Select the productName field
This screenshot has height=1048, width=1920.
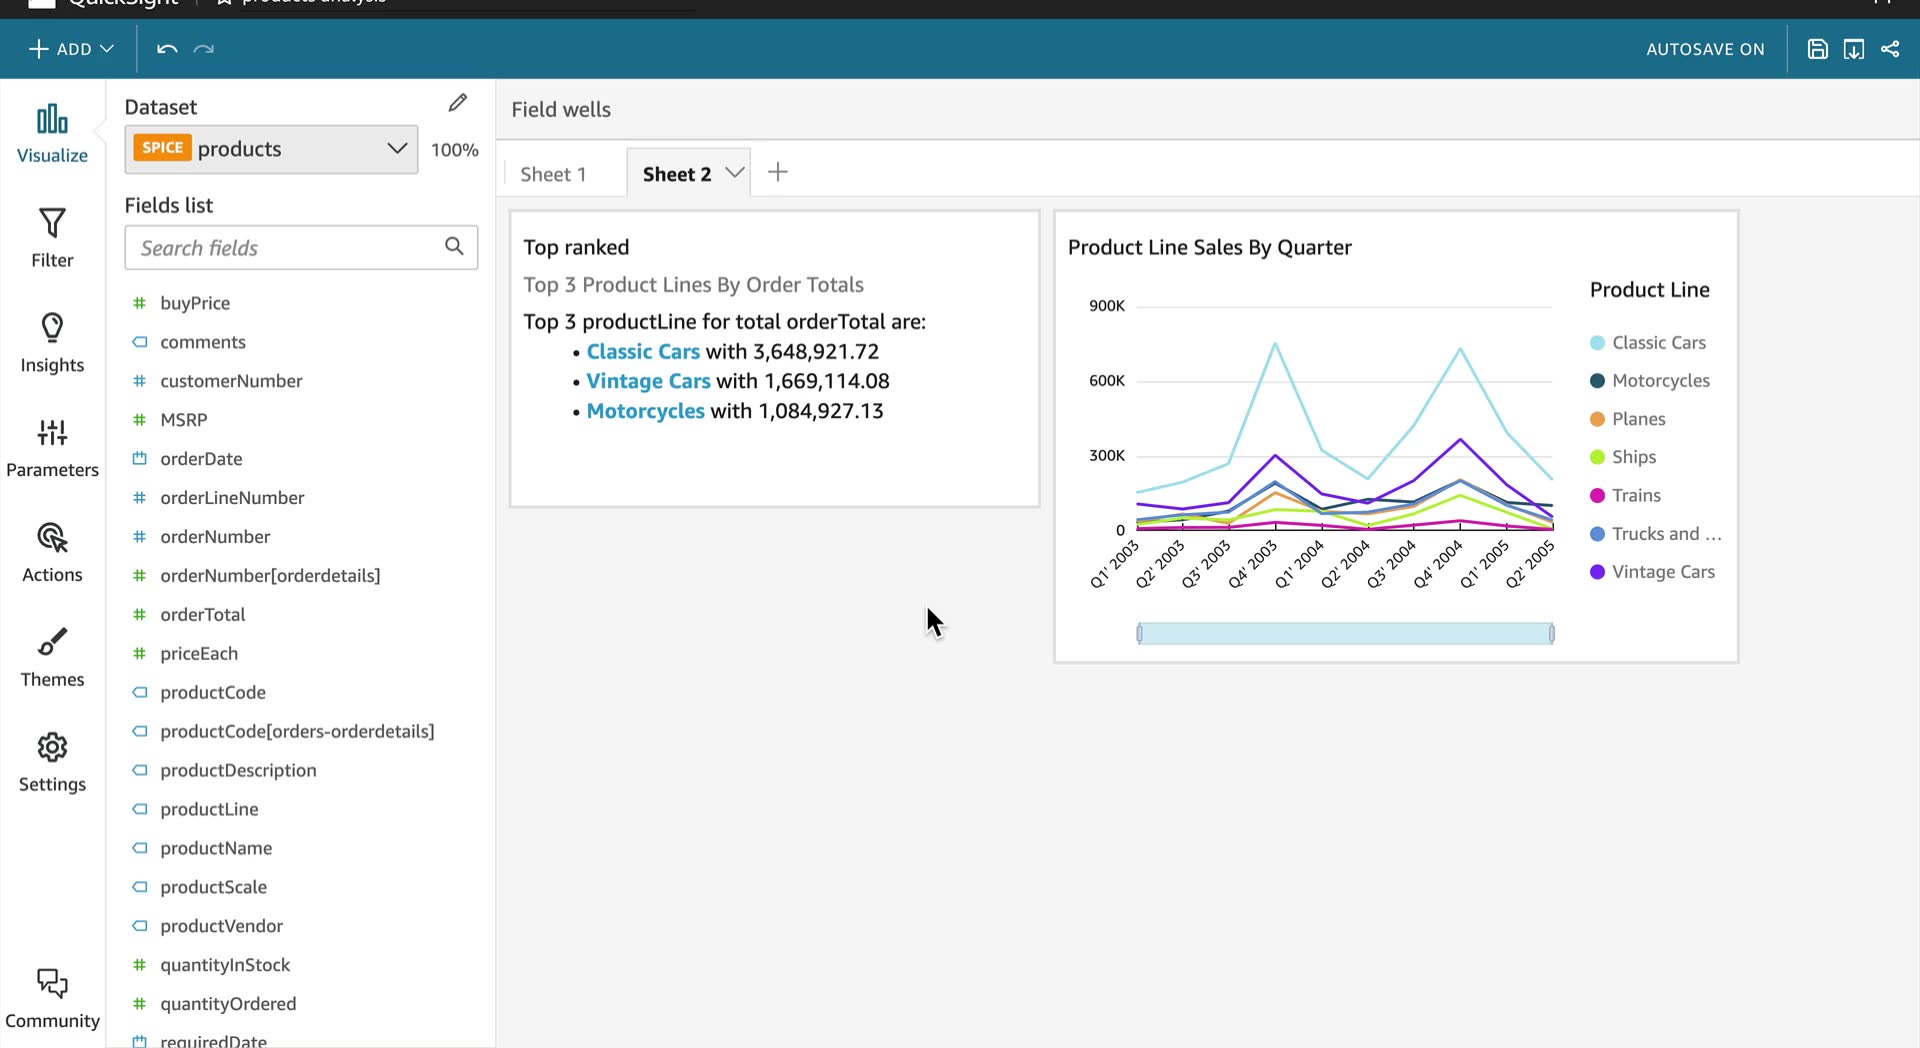tap(216, 848)
